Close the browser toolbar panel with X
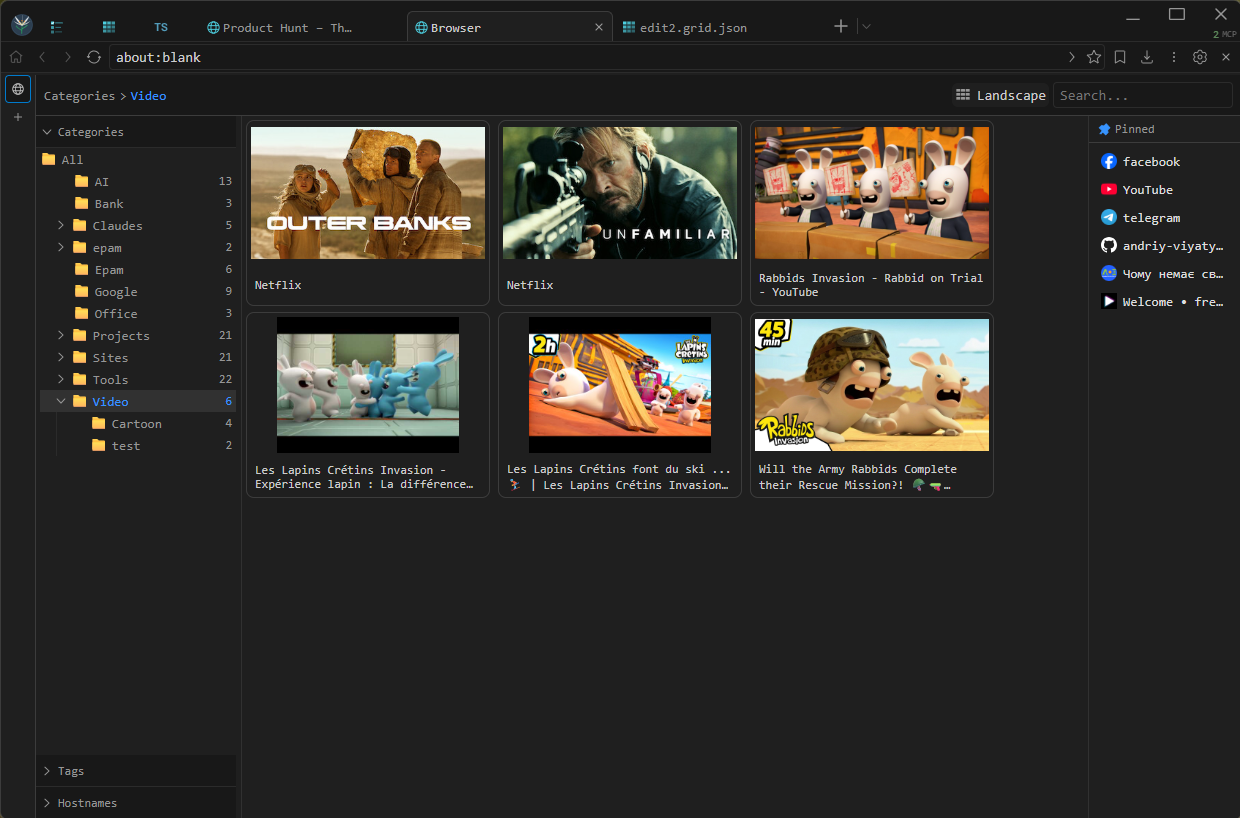This screenshot has height=818, width=1240. pos(1226,57)
